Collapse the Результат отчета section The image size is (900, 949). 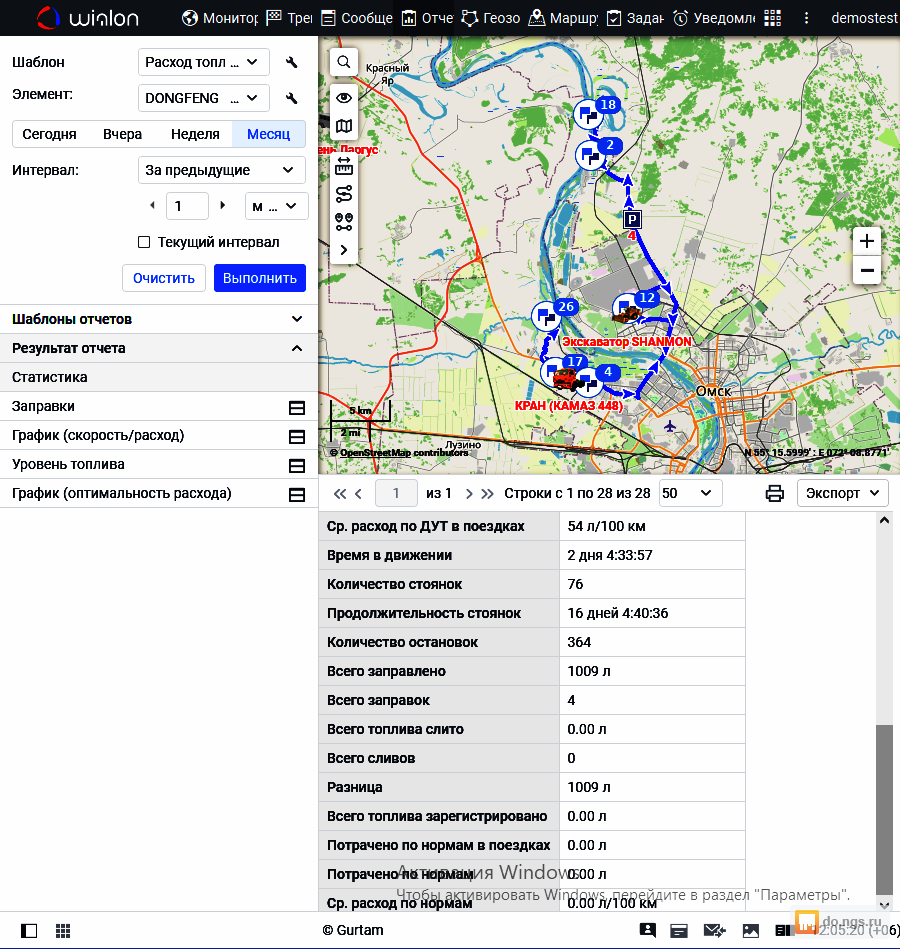click(296, 348)
